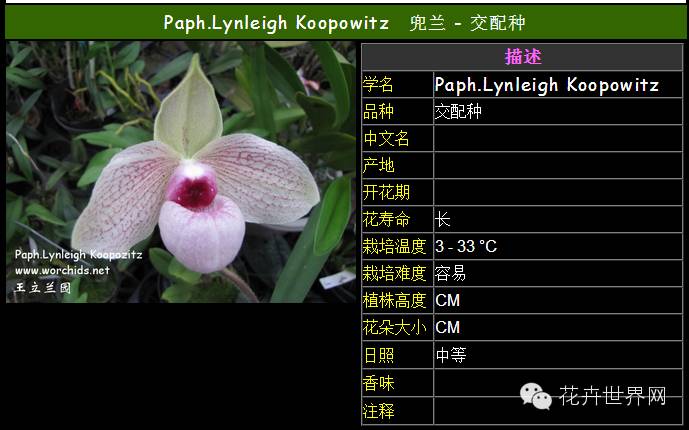Click the empty 中文名 value cell

558,139
